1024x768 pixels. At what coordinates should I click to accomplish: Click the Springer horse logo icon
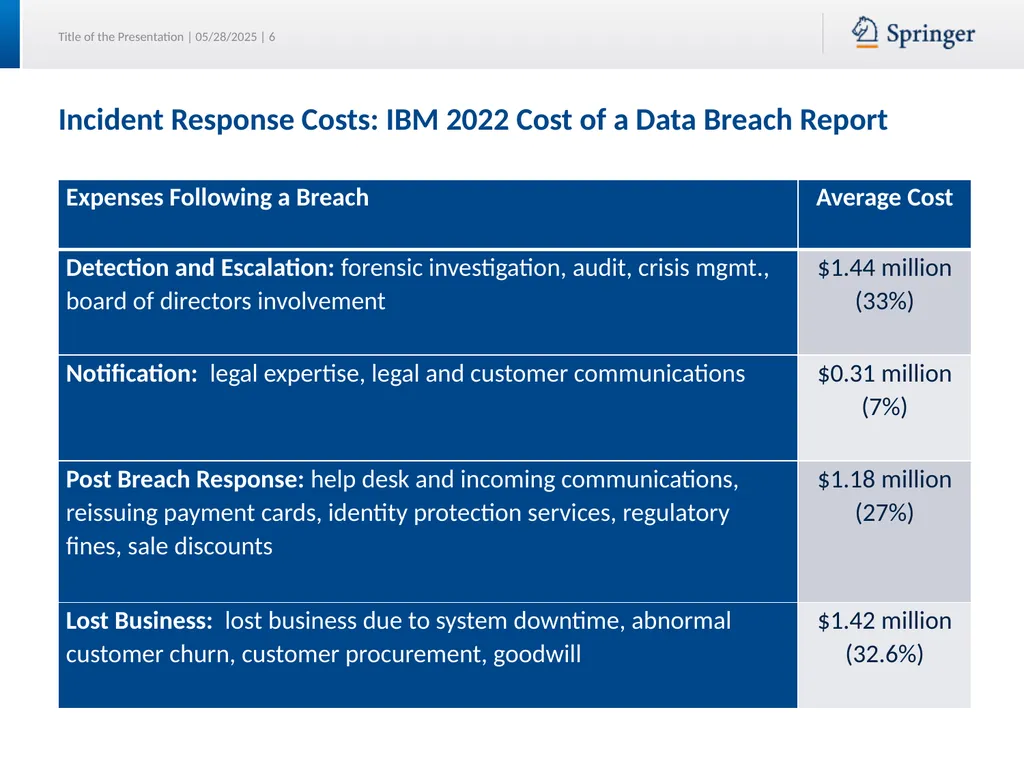(x=865, y=32)
